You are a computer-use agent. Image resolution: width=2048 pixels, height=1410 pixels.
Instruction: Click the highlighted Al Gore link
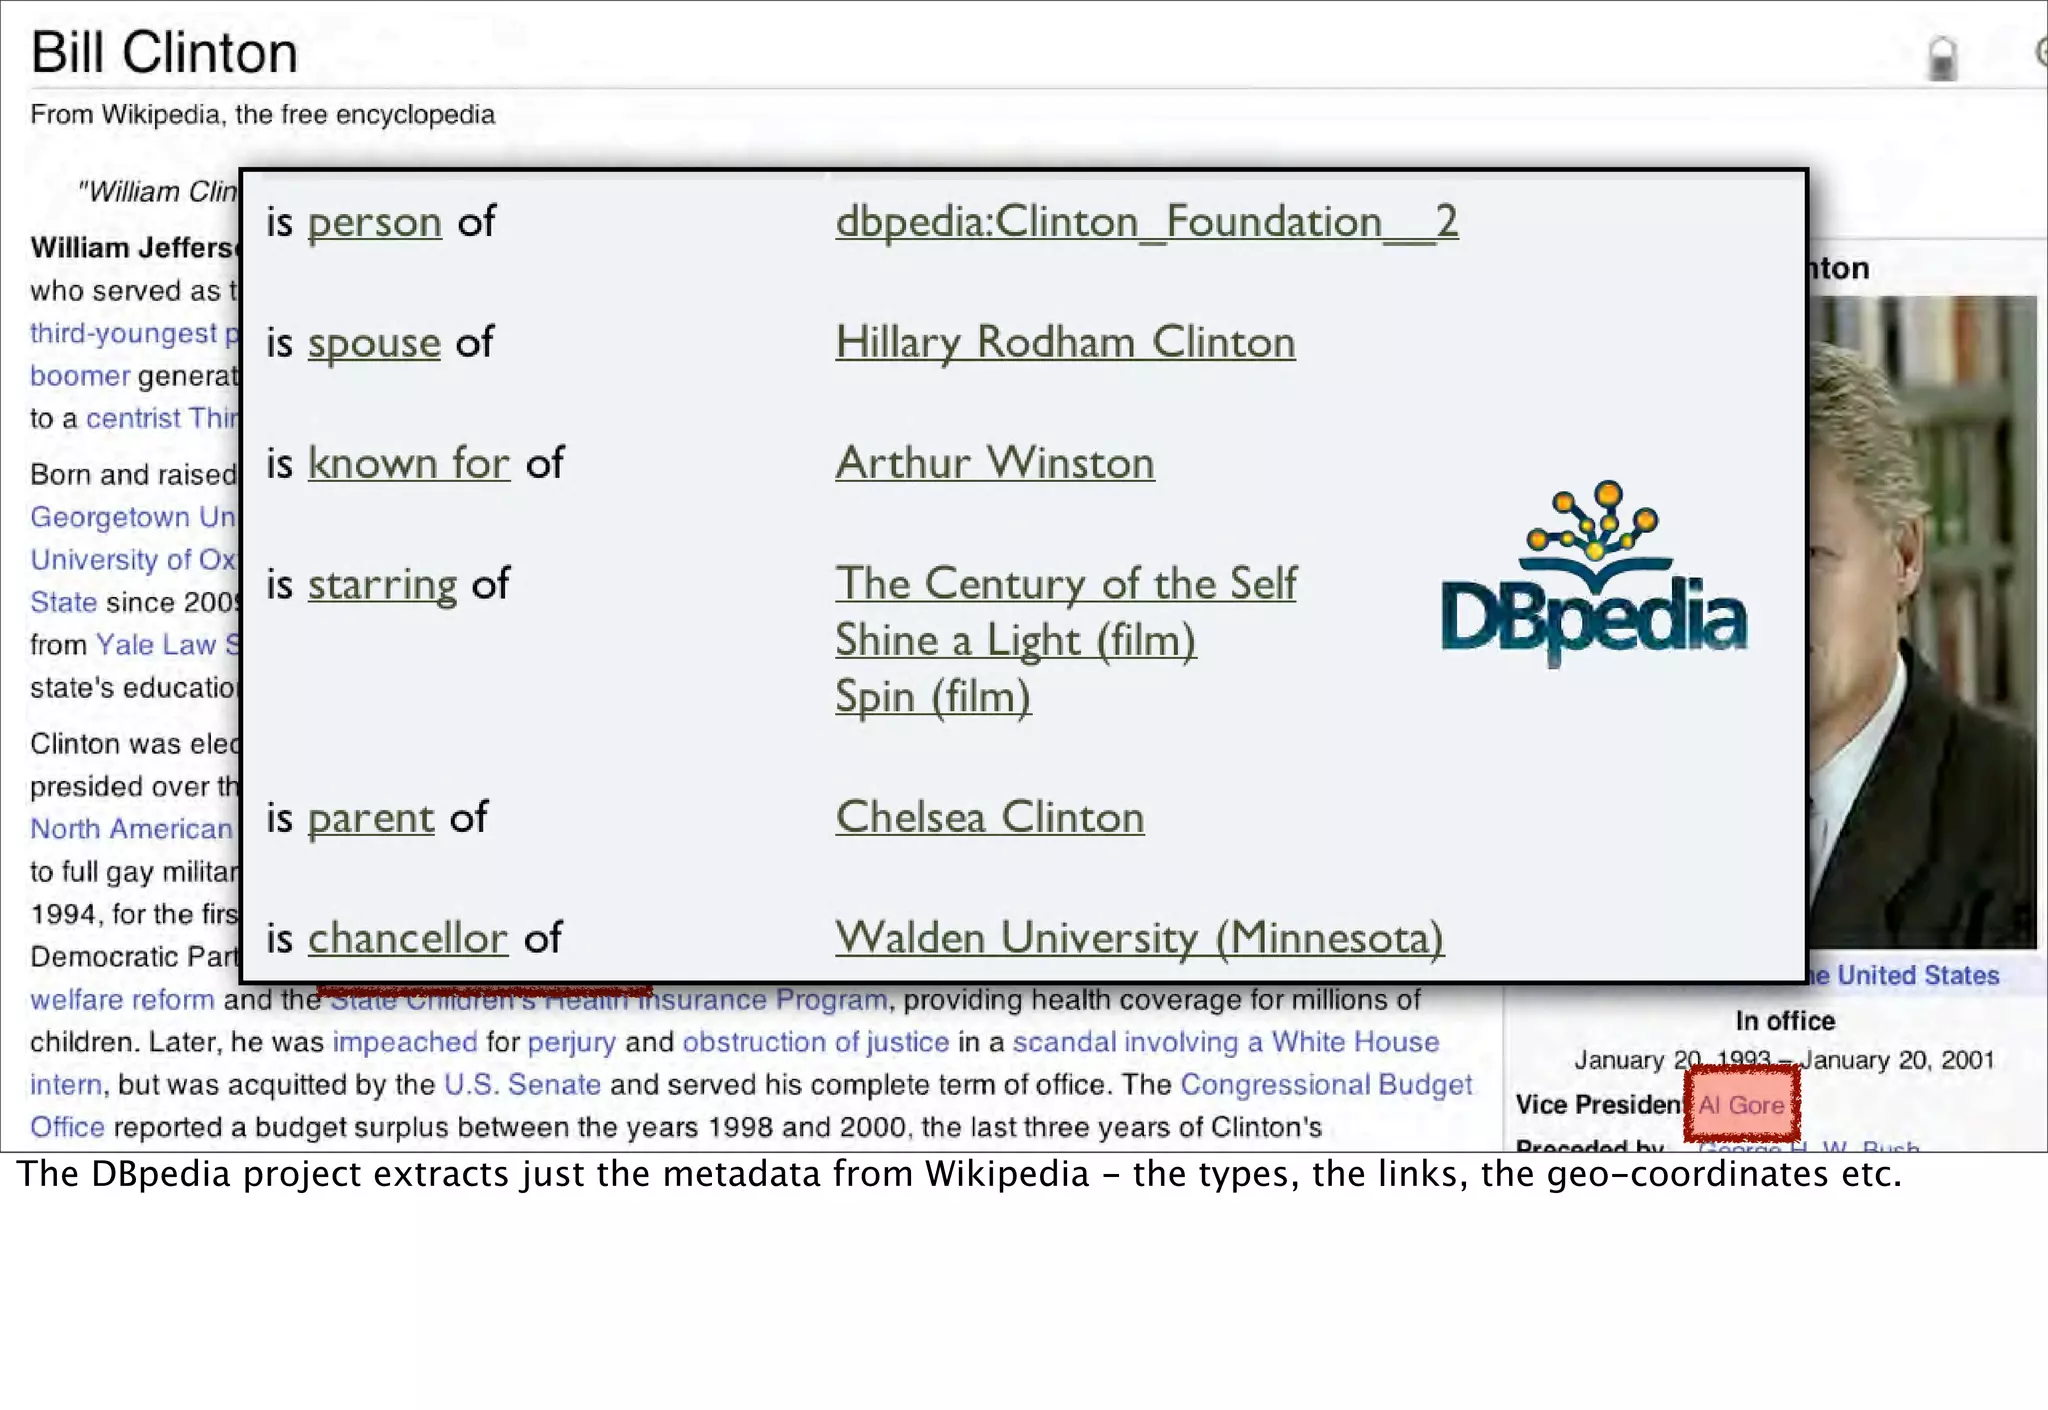(1741, 1105)
